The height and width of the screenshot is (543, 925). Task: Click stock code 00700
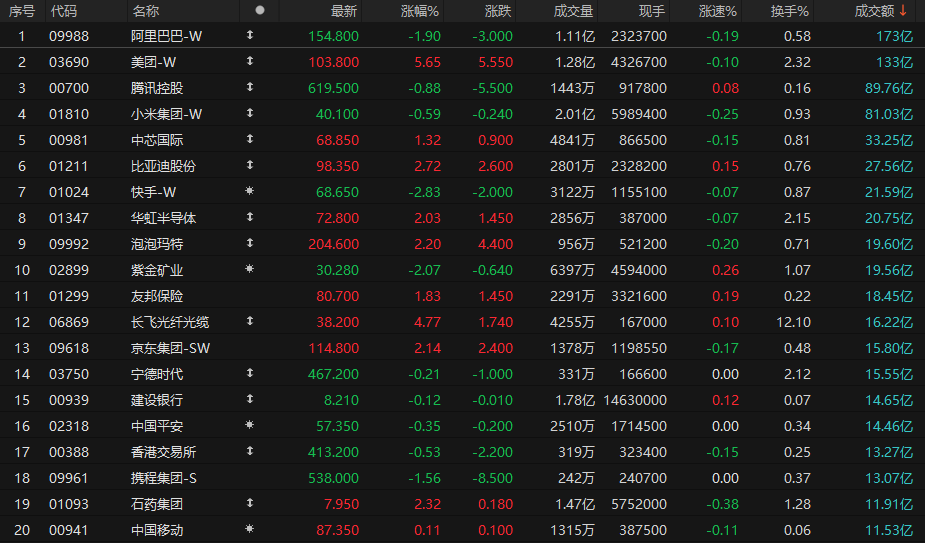click(69, 88)
